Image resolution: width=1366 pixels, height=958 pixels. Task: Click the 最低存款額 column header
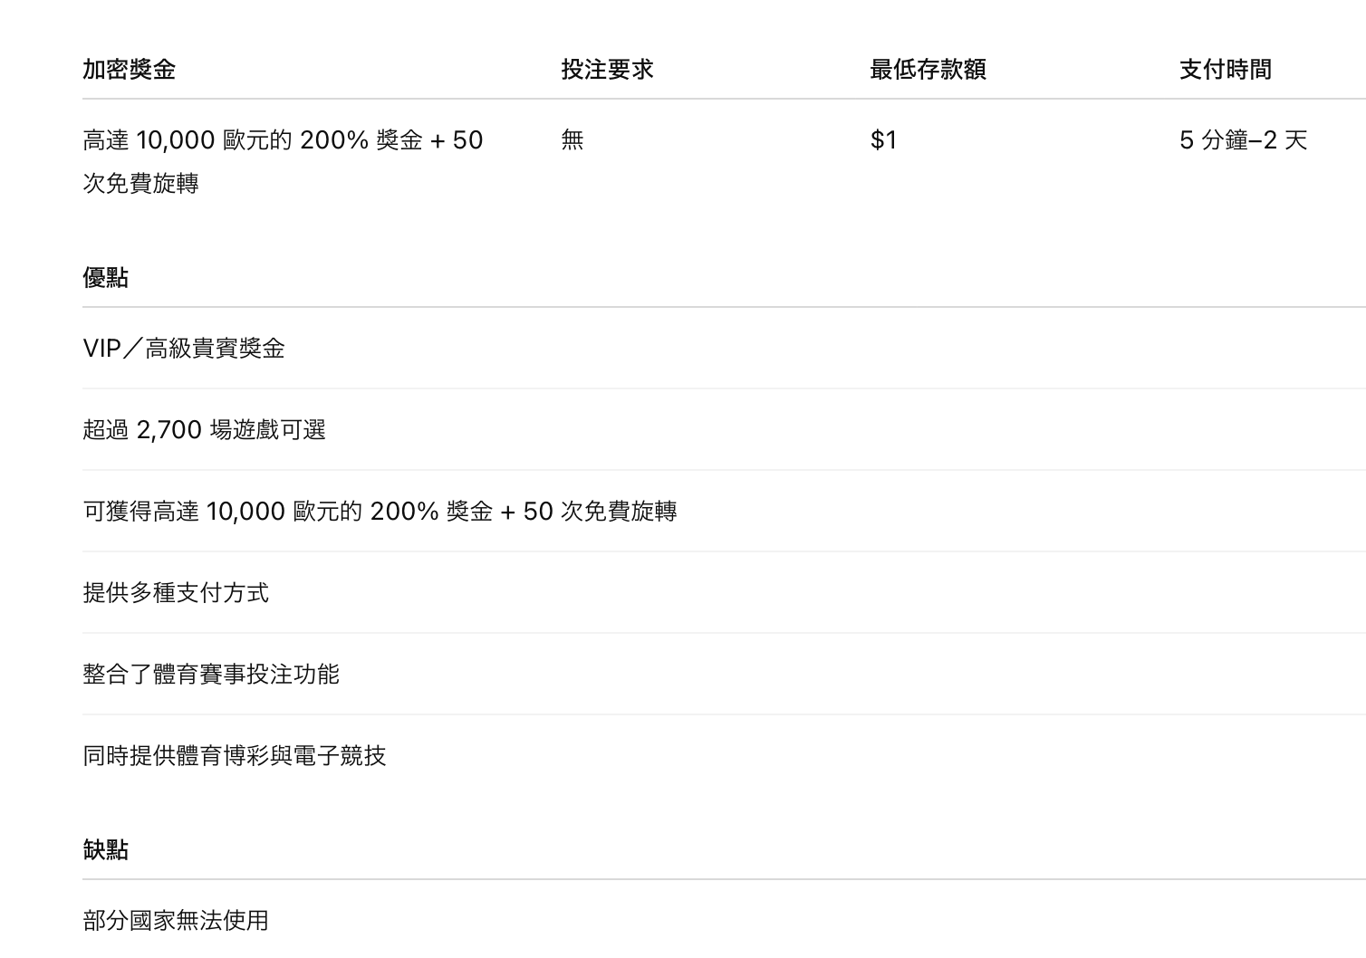point(927,69)
